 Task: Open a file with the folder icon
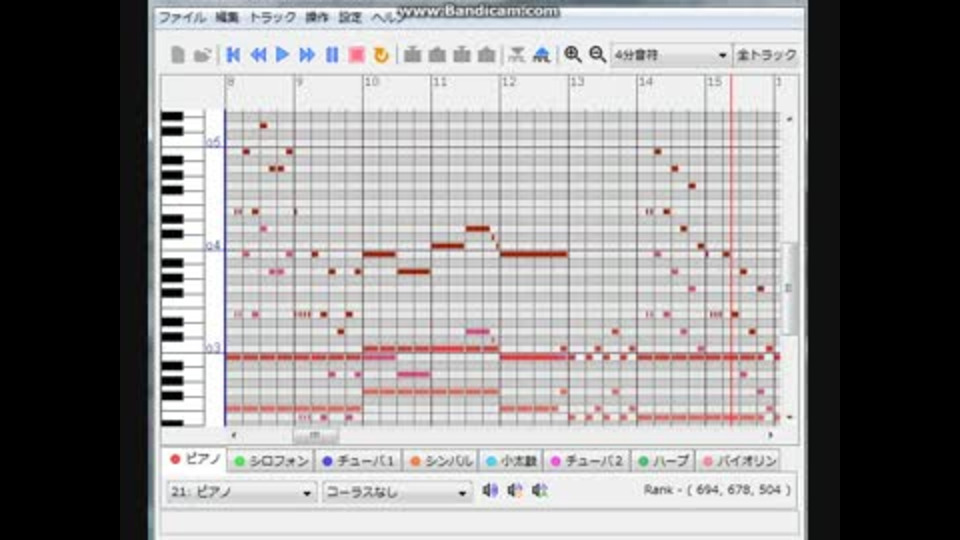(x=202, y=55)
